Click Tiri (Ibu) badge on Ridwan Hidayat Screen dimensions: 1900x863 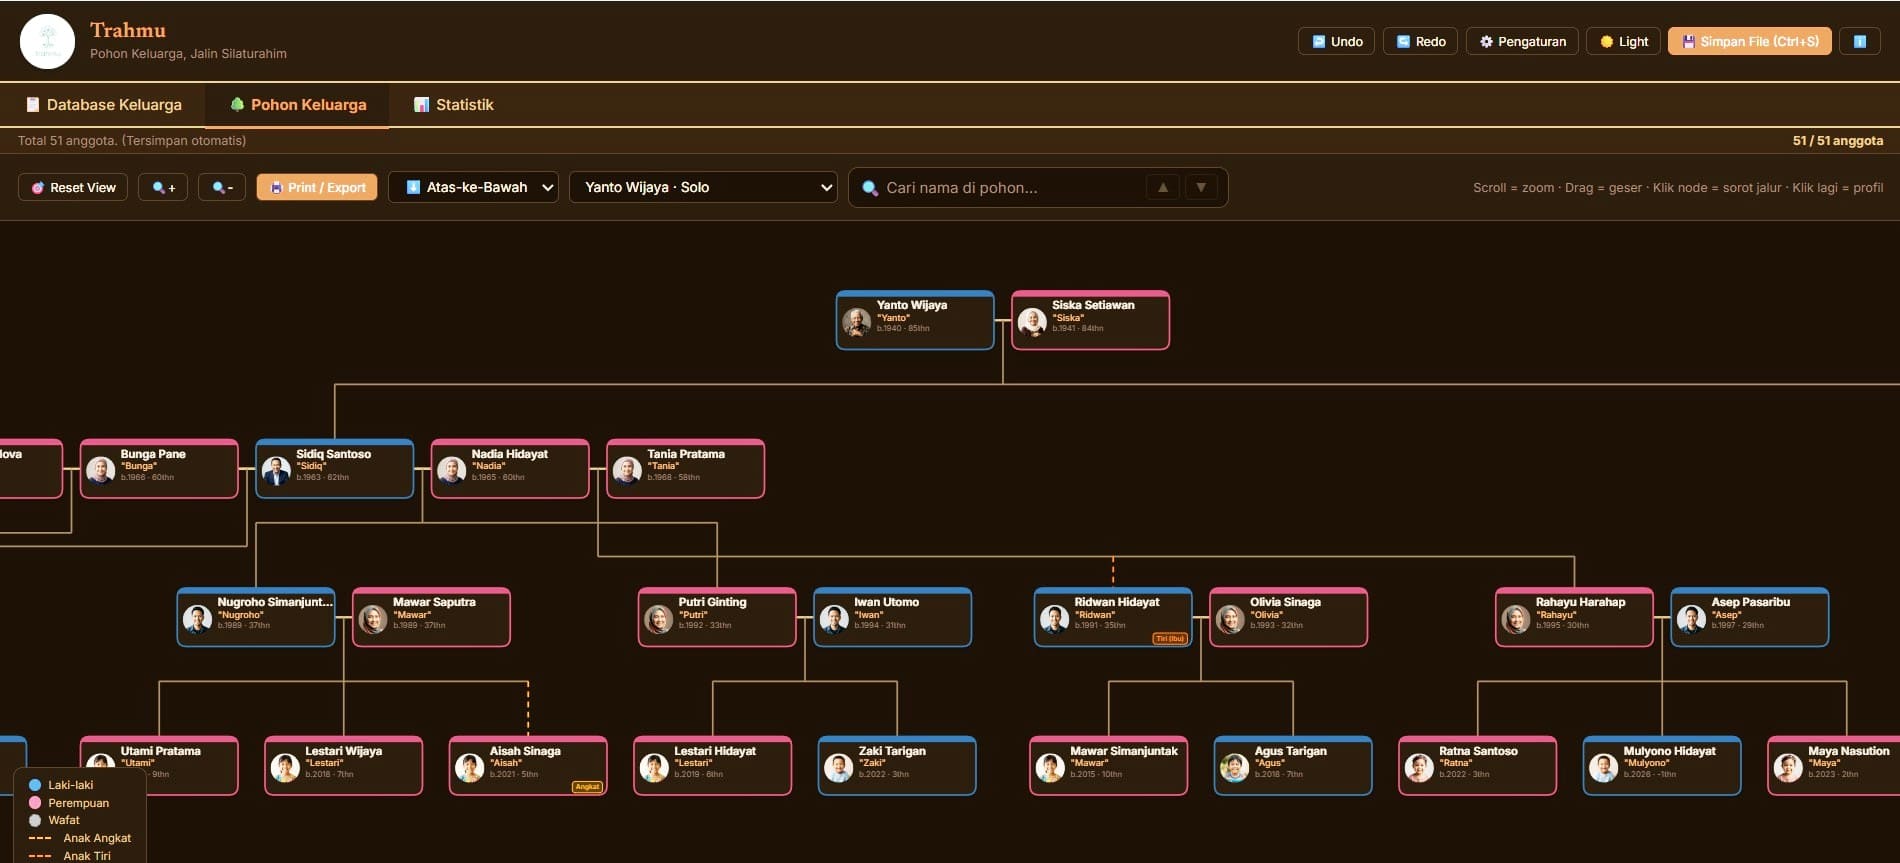(1170, 638)
